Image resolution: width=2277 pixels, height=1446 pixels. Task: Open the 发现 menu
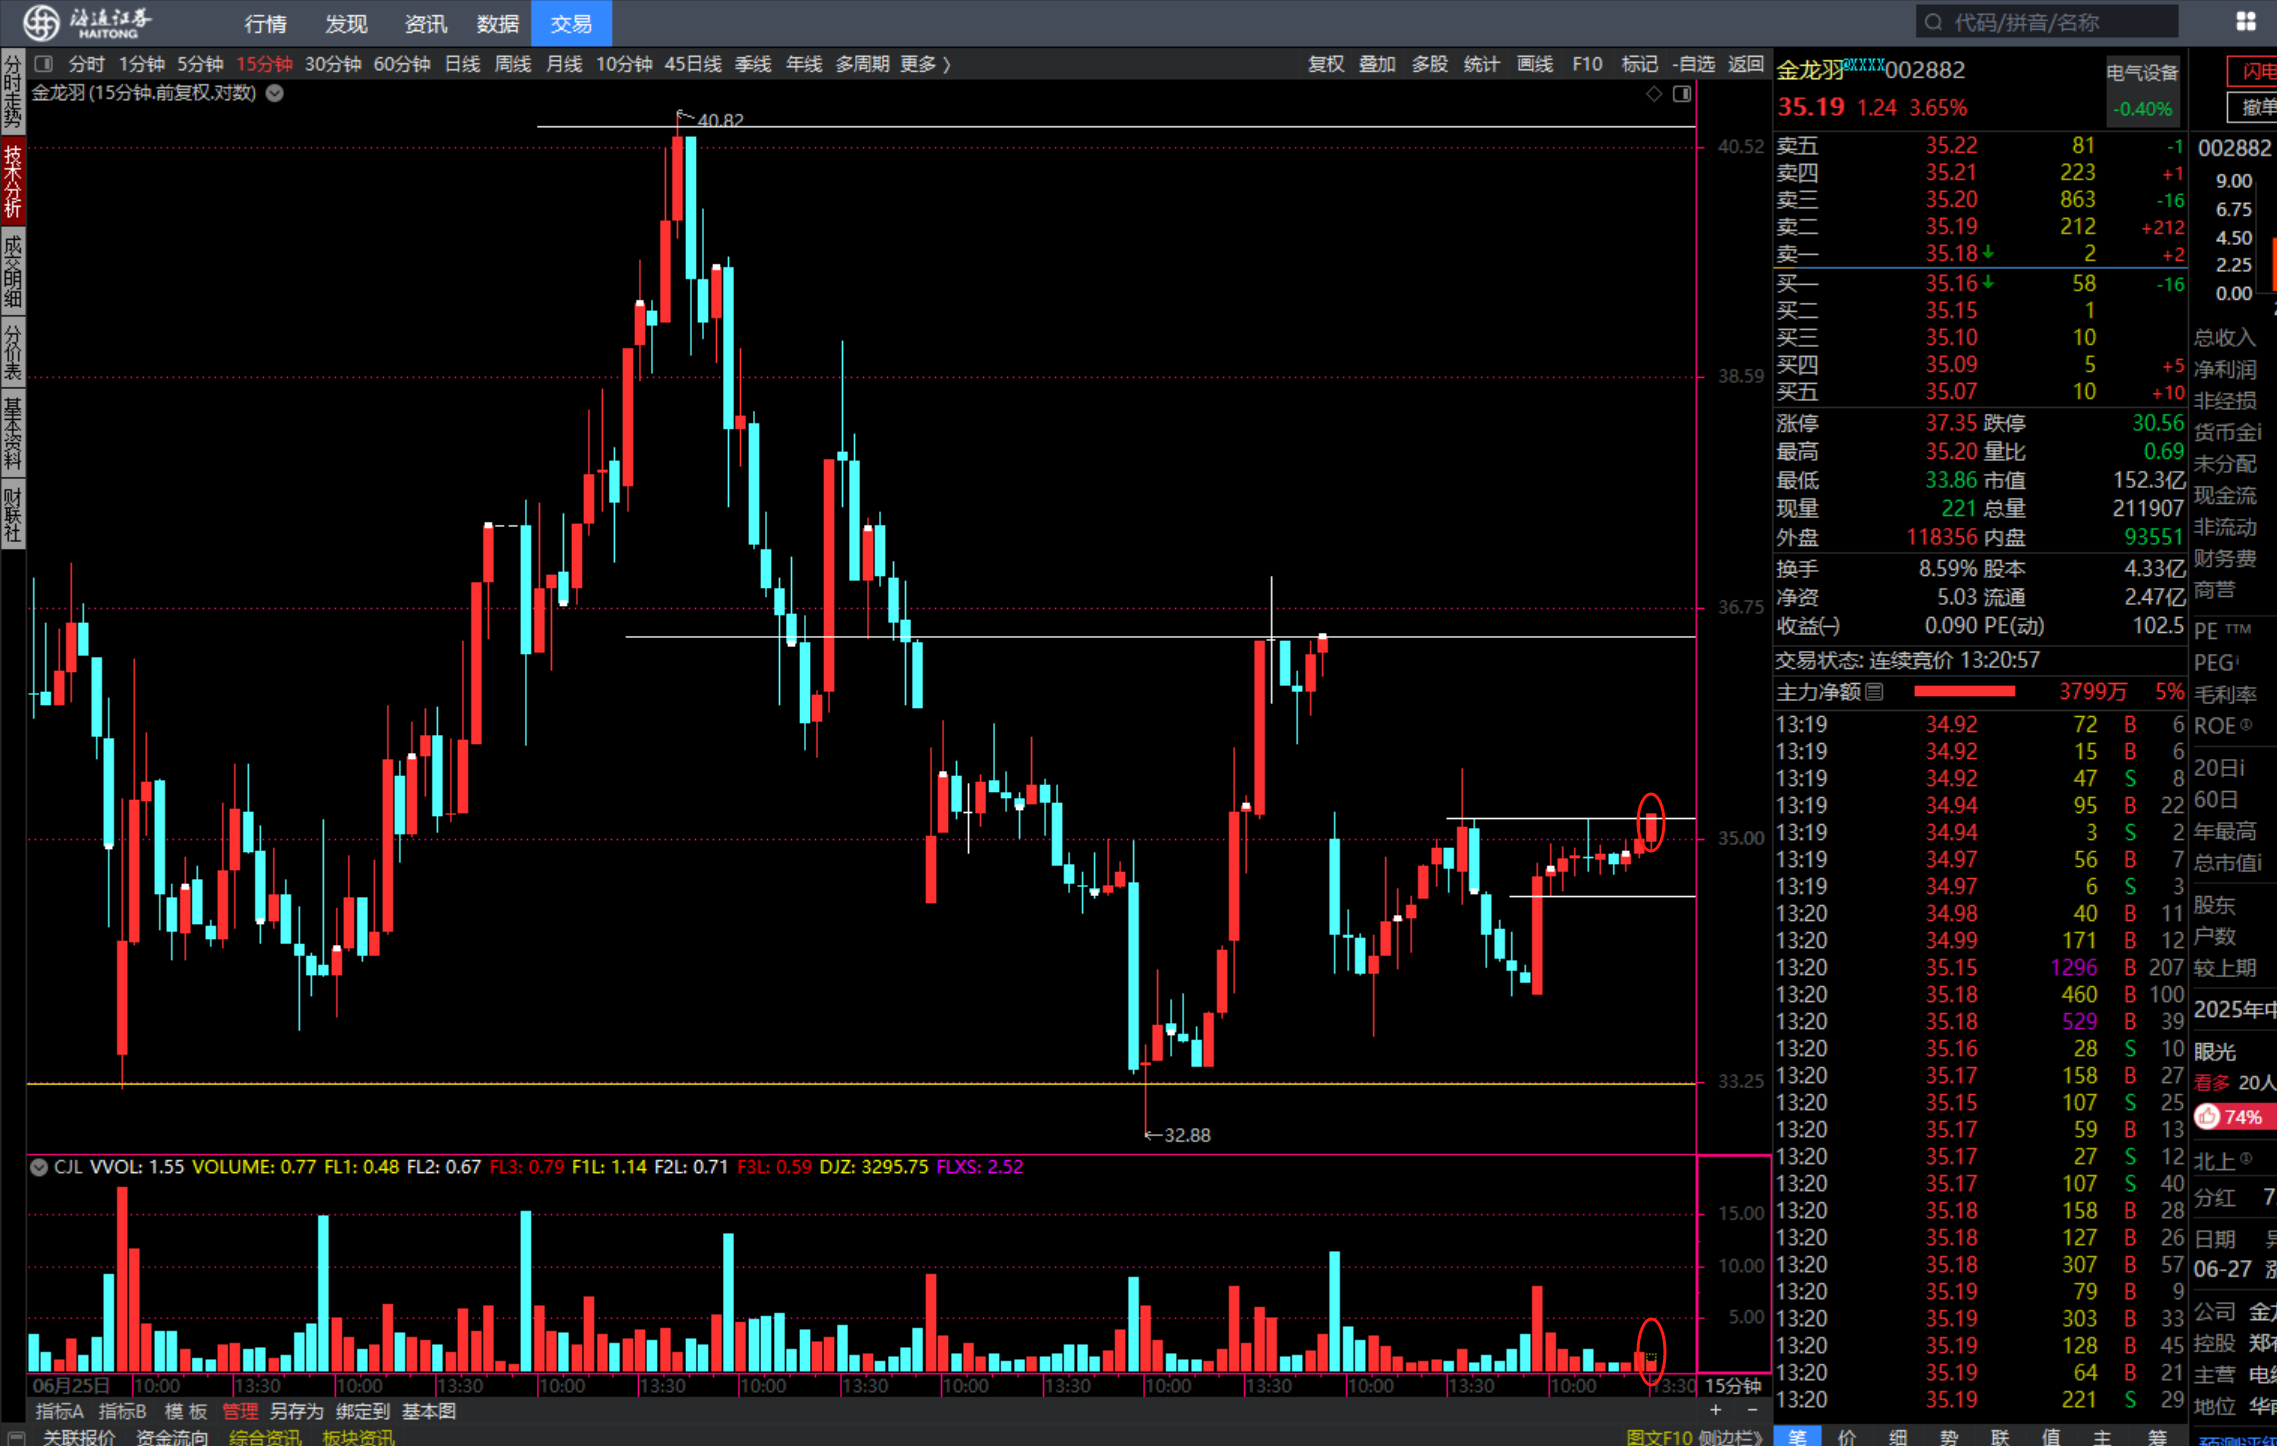coord(346,23)
